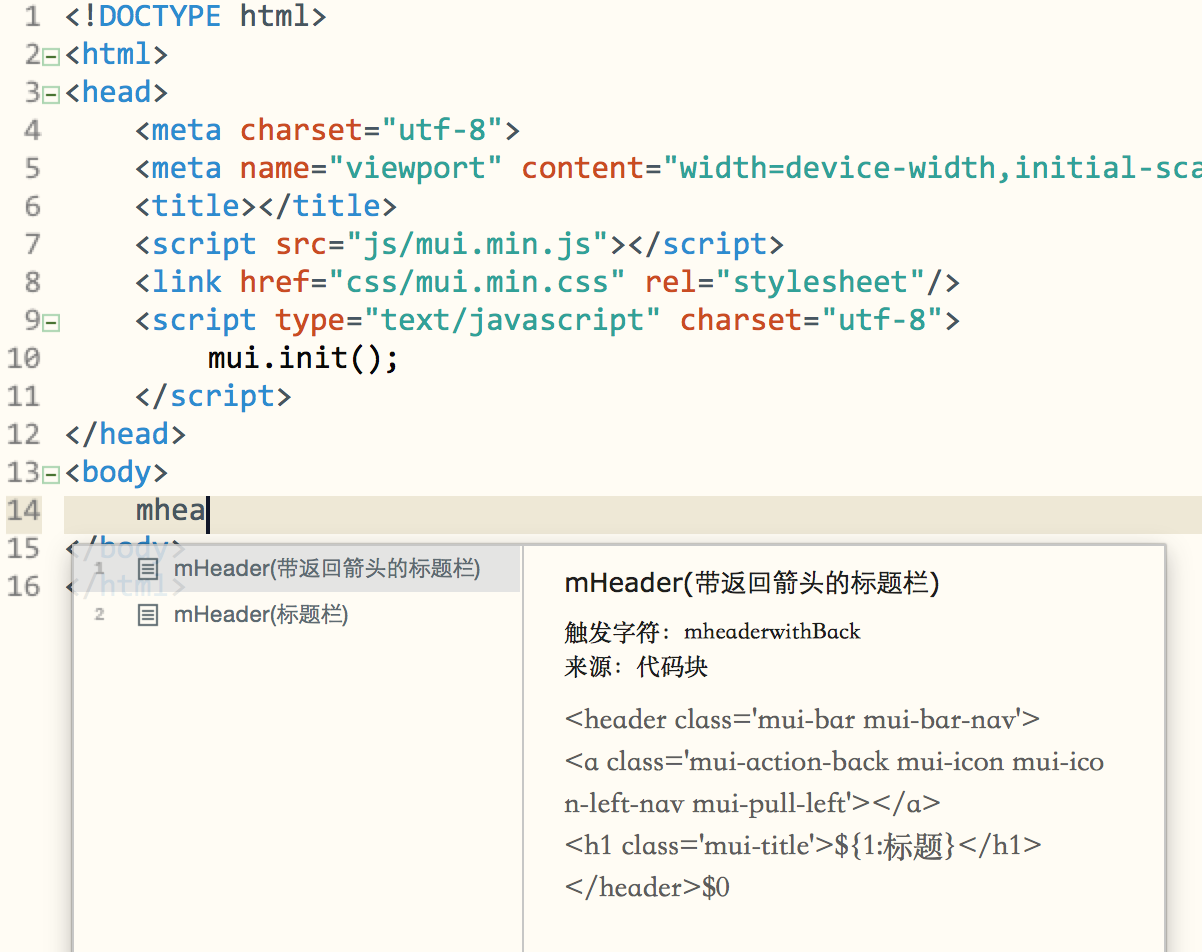The height and width of the screenshot is (952, 1202).
Task: Click the header class='mui-bar mui-bar-nav' preview line
Action: click(802, 720)
